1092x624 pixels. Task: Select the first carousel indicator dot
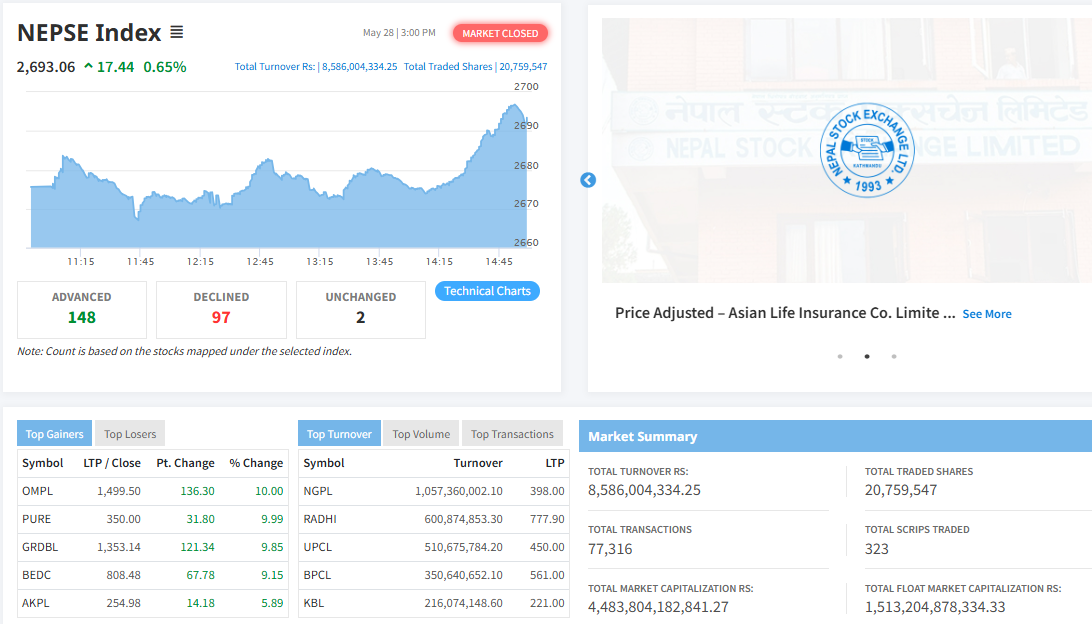(839, 356)
